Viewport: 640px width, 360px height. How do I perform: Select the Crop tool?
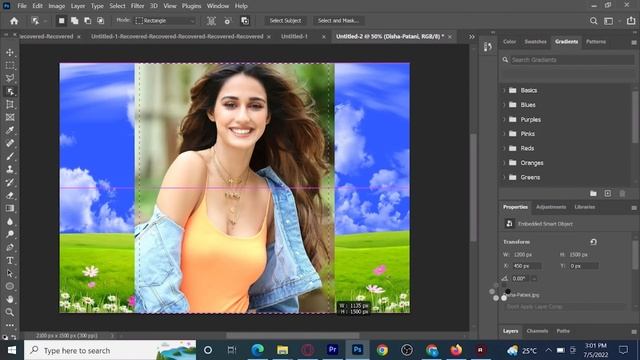(x=10, y=104)
